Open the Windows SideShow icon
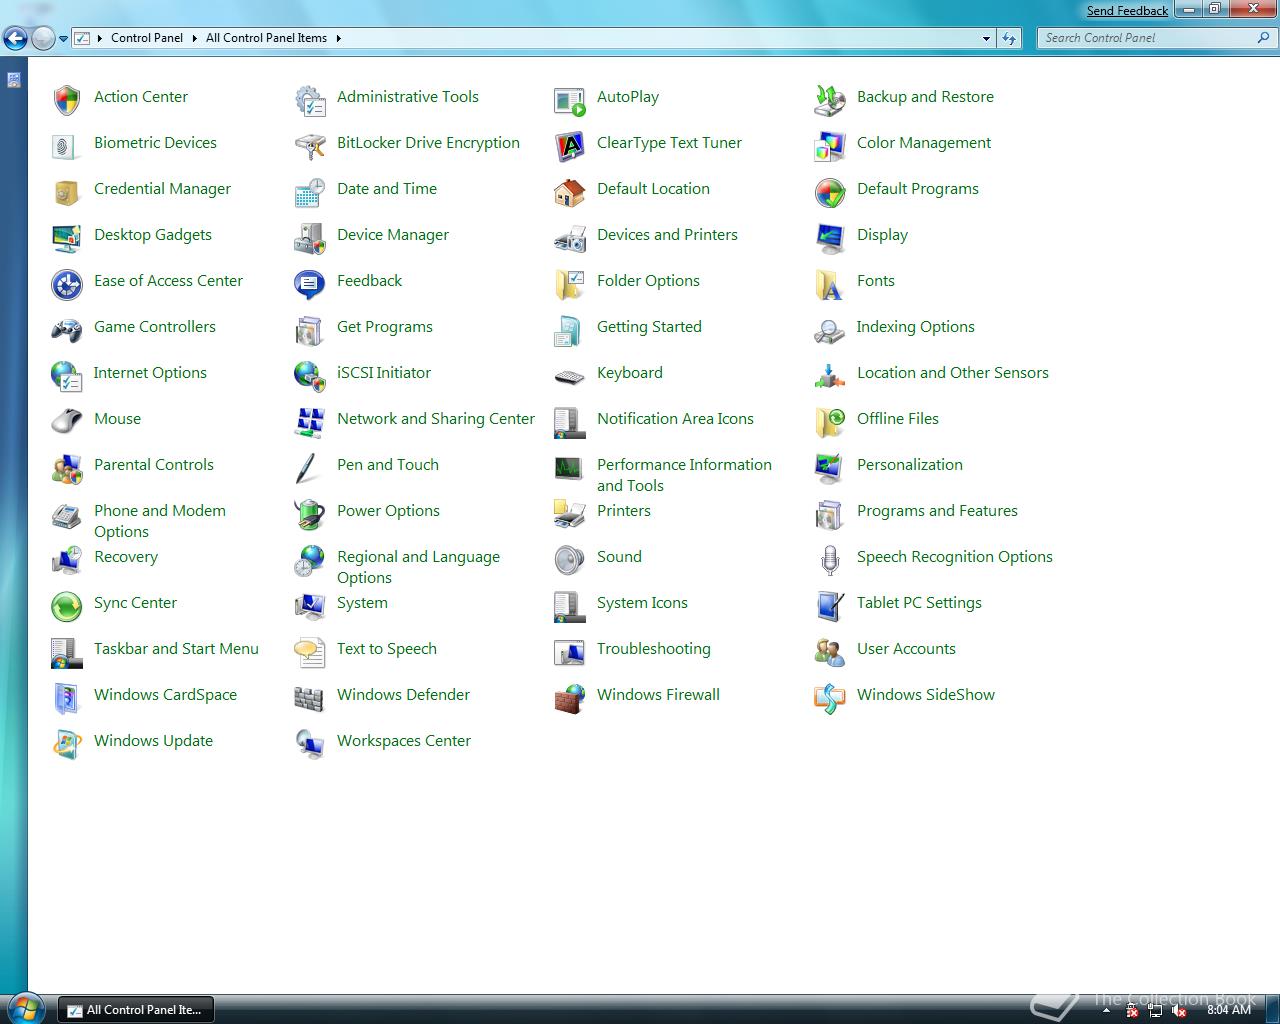This screenshot has height=1024, width=1280. point(830,698)
